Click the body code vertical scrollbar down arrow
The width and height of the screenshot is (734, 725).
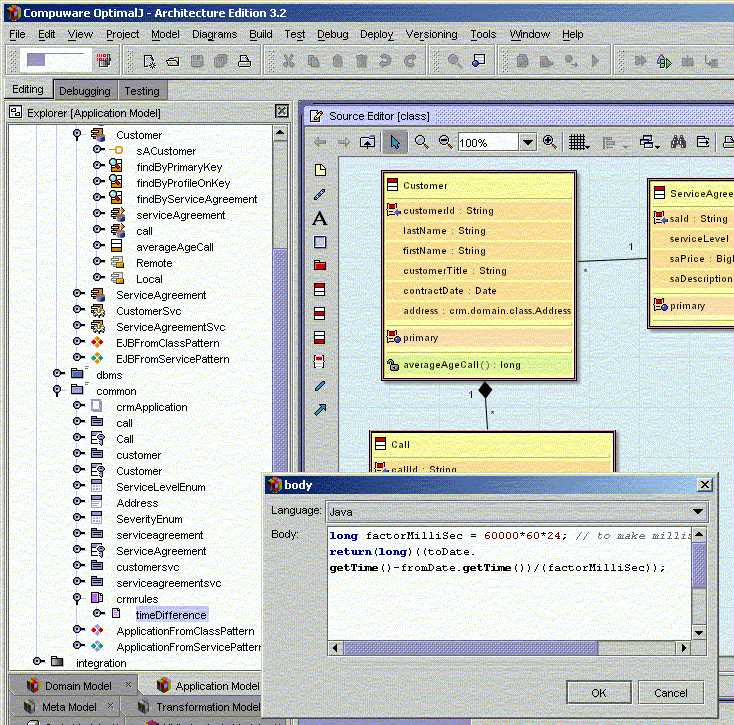(x=698, y=632)
